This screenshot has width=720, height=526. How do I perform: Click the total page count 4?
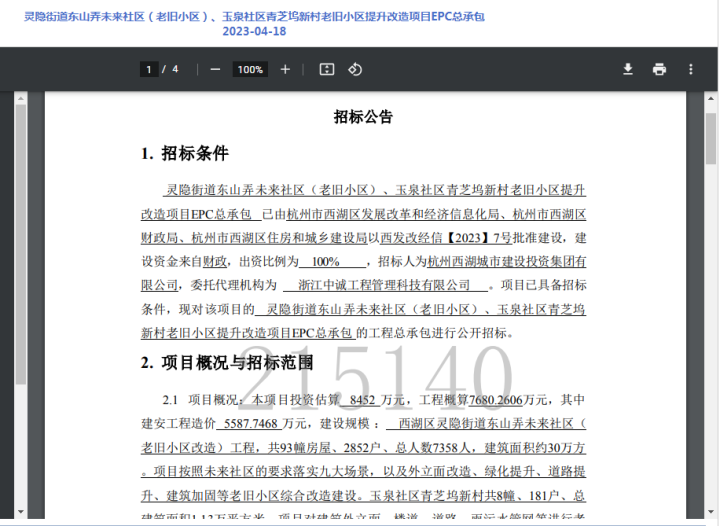[x=175, y=70]
